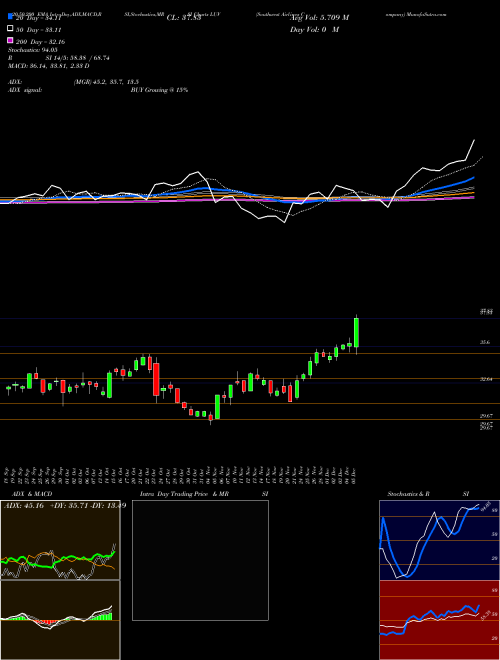Click the latest tall green candlestick
The width and height of the screenshot is (500, 660).
[356, 333]
